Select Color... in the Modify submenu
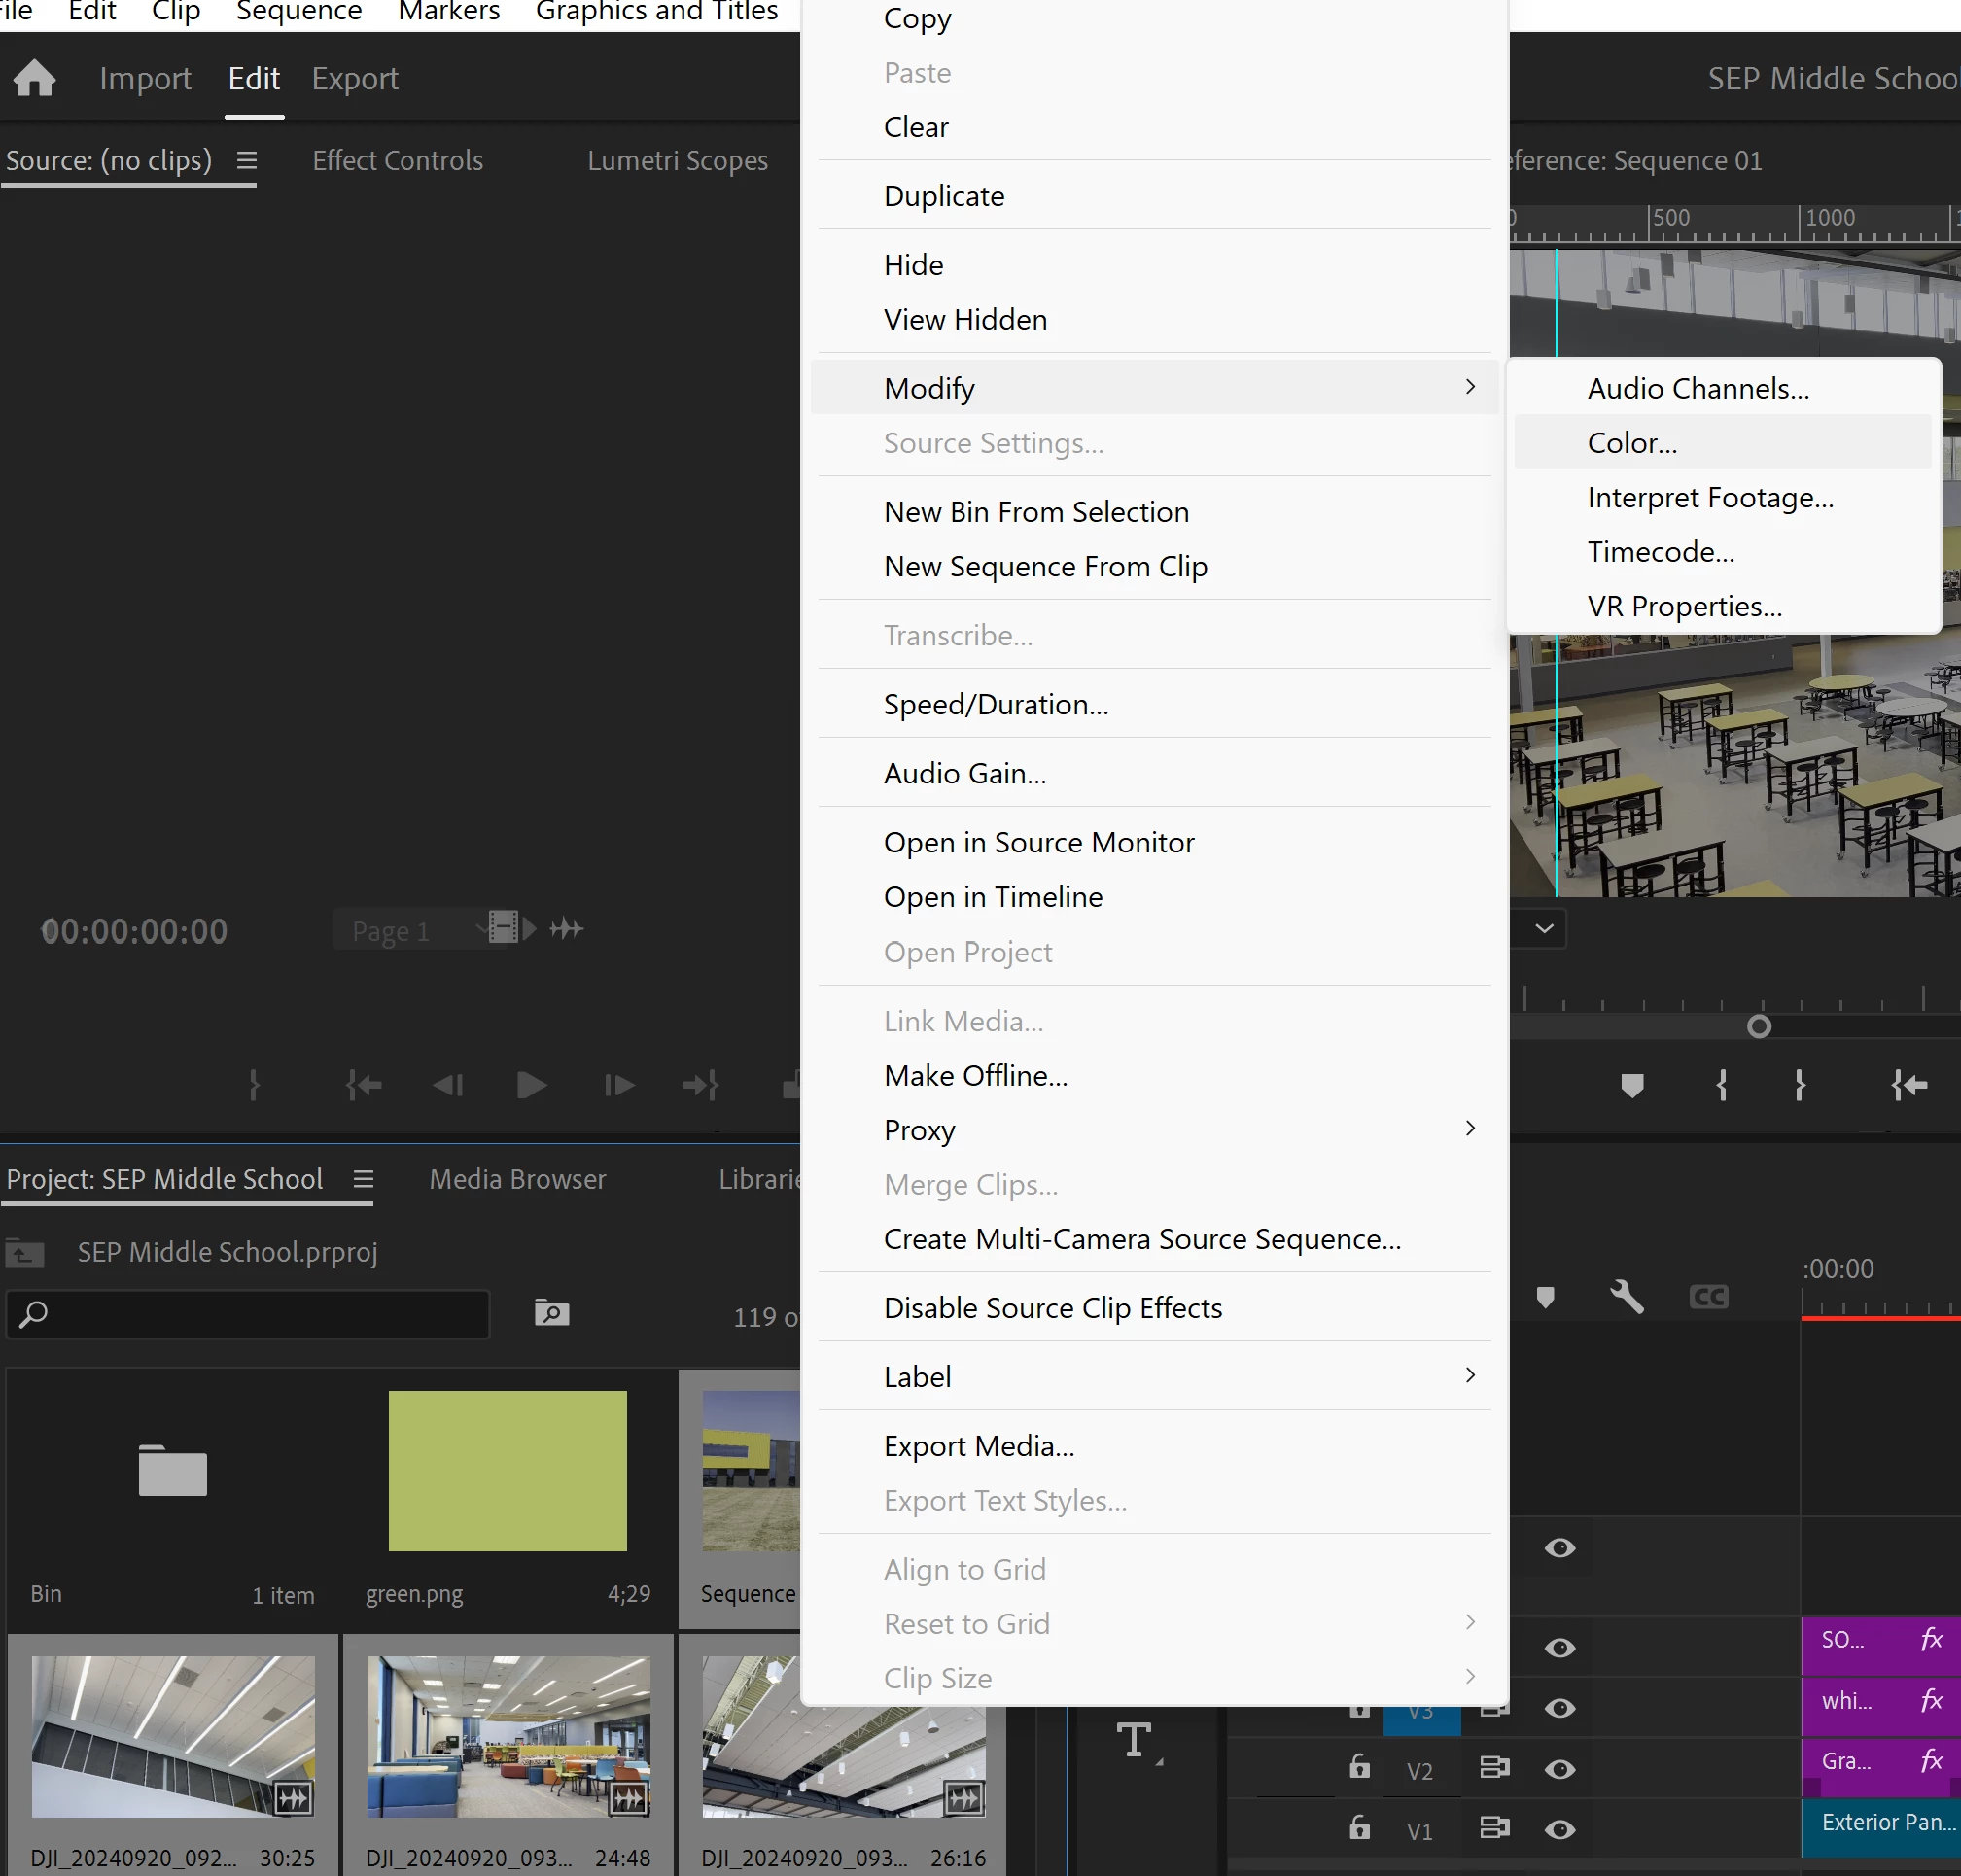 1632,442
